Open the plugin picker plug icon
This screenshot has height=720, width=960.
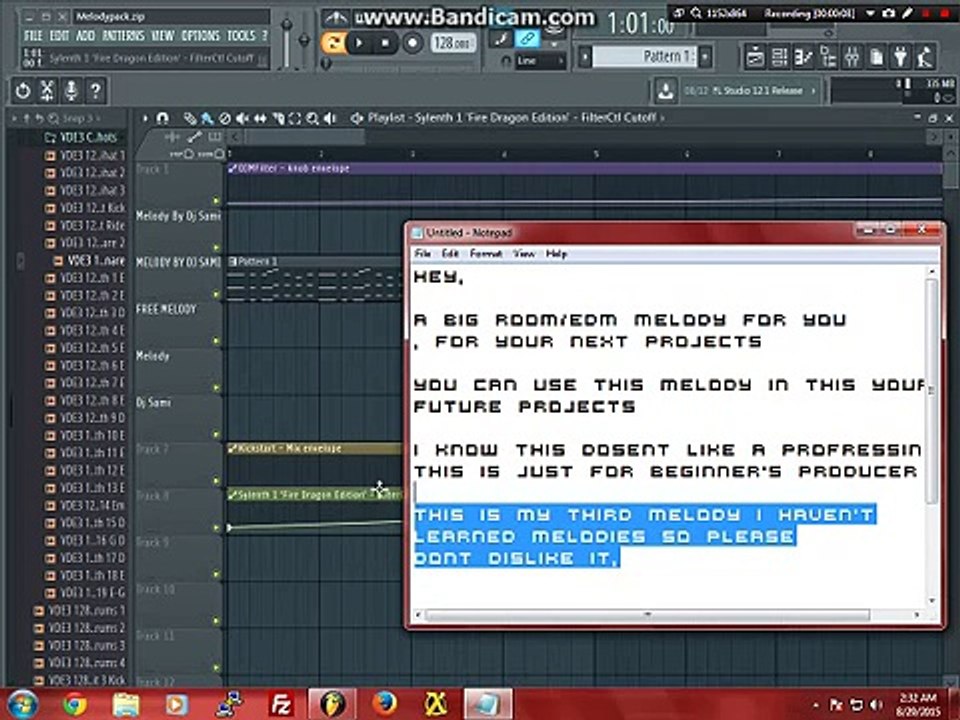(x=901, y=57)
